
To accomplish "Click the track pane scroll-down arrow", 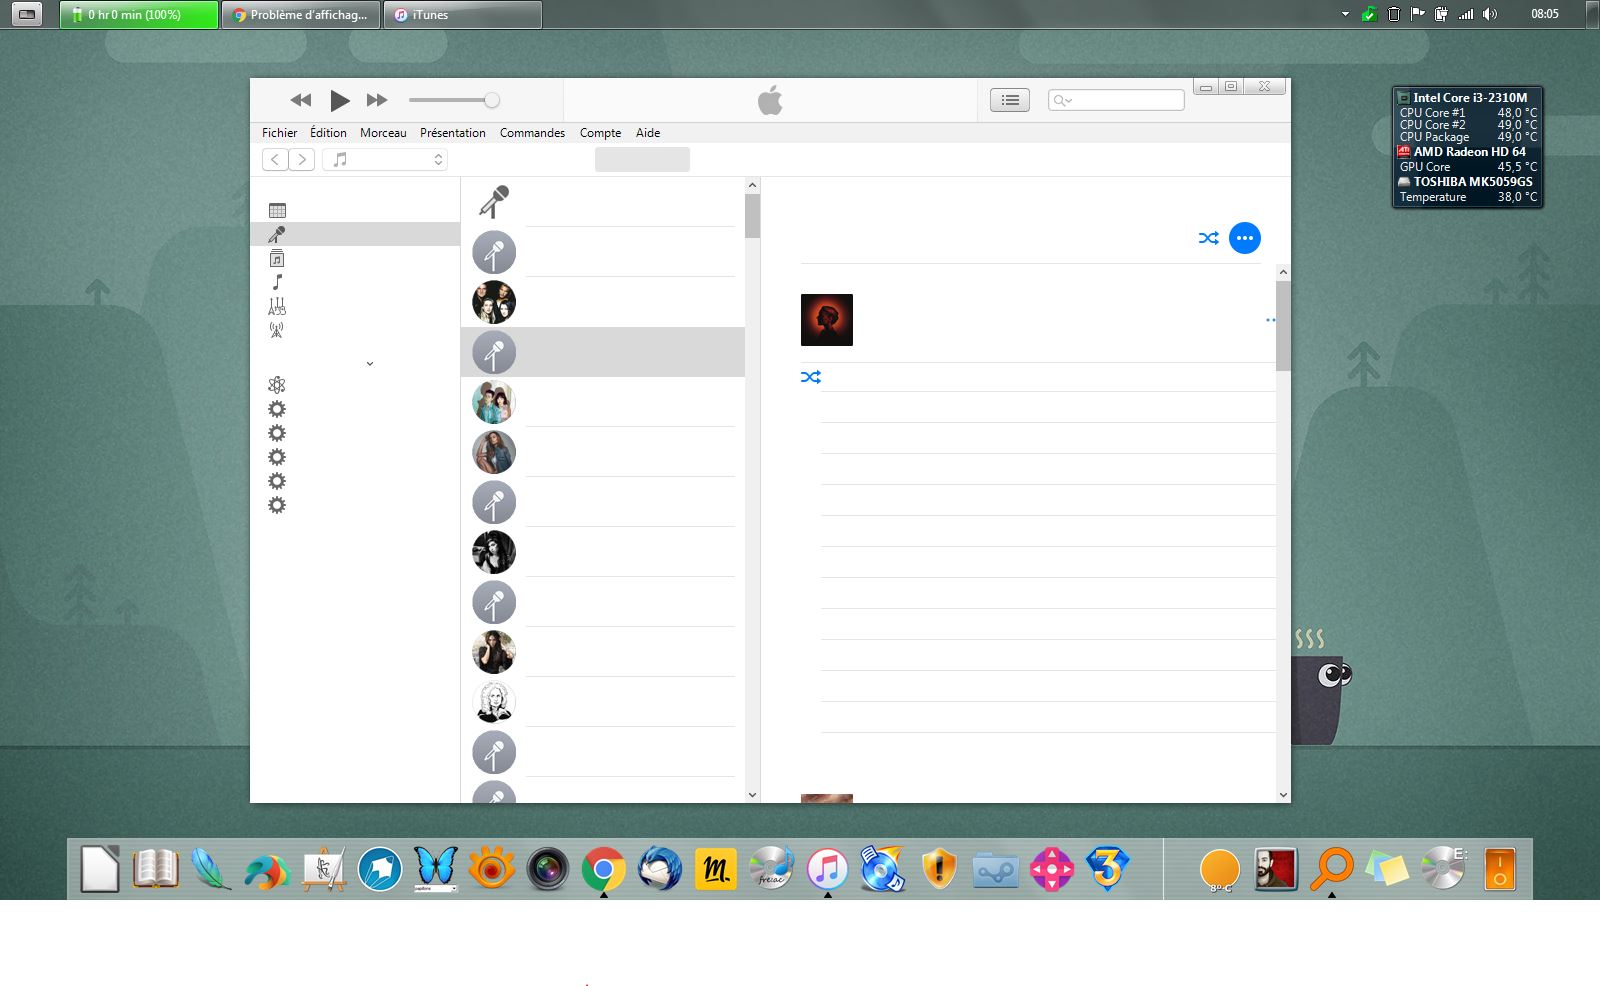I will (x=1283, y=795).
